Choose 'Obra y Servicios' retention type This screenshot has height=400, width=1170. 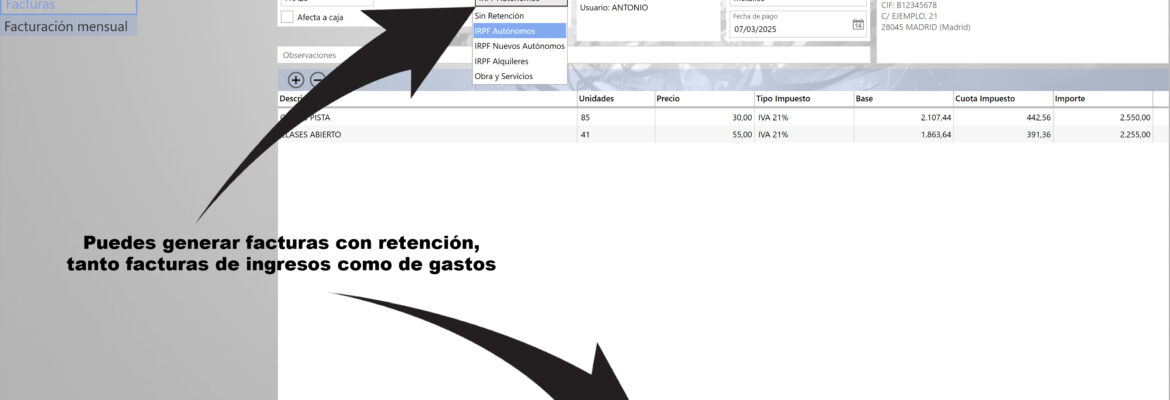pyautogui.click(x=519, y=76)
